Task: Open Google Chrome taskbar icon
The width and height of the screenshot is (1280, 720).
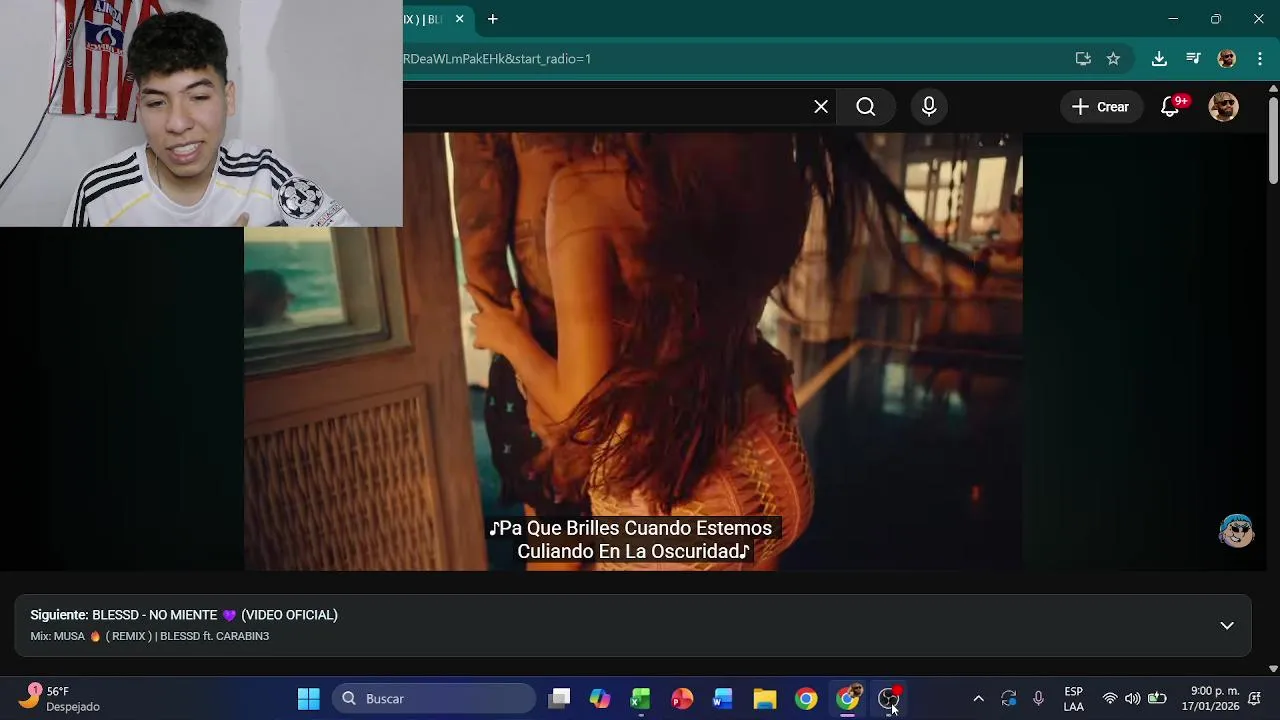Action: click(x=806, y=699)
